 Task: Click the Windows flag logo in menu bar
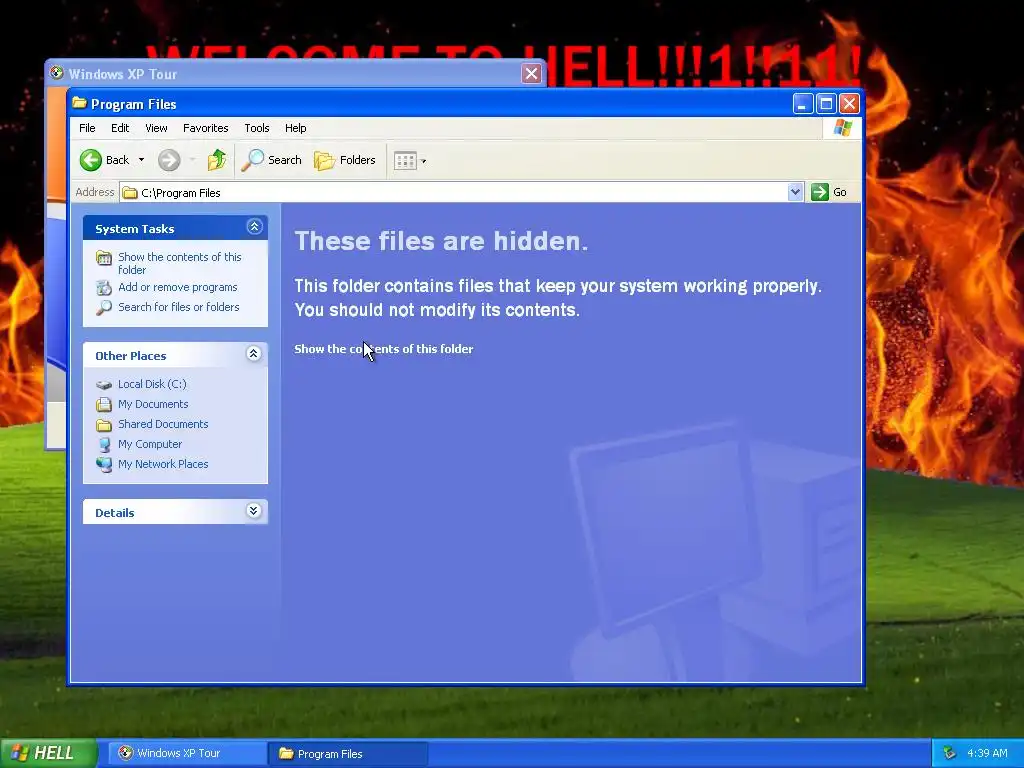coord(842,127)
